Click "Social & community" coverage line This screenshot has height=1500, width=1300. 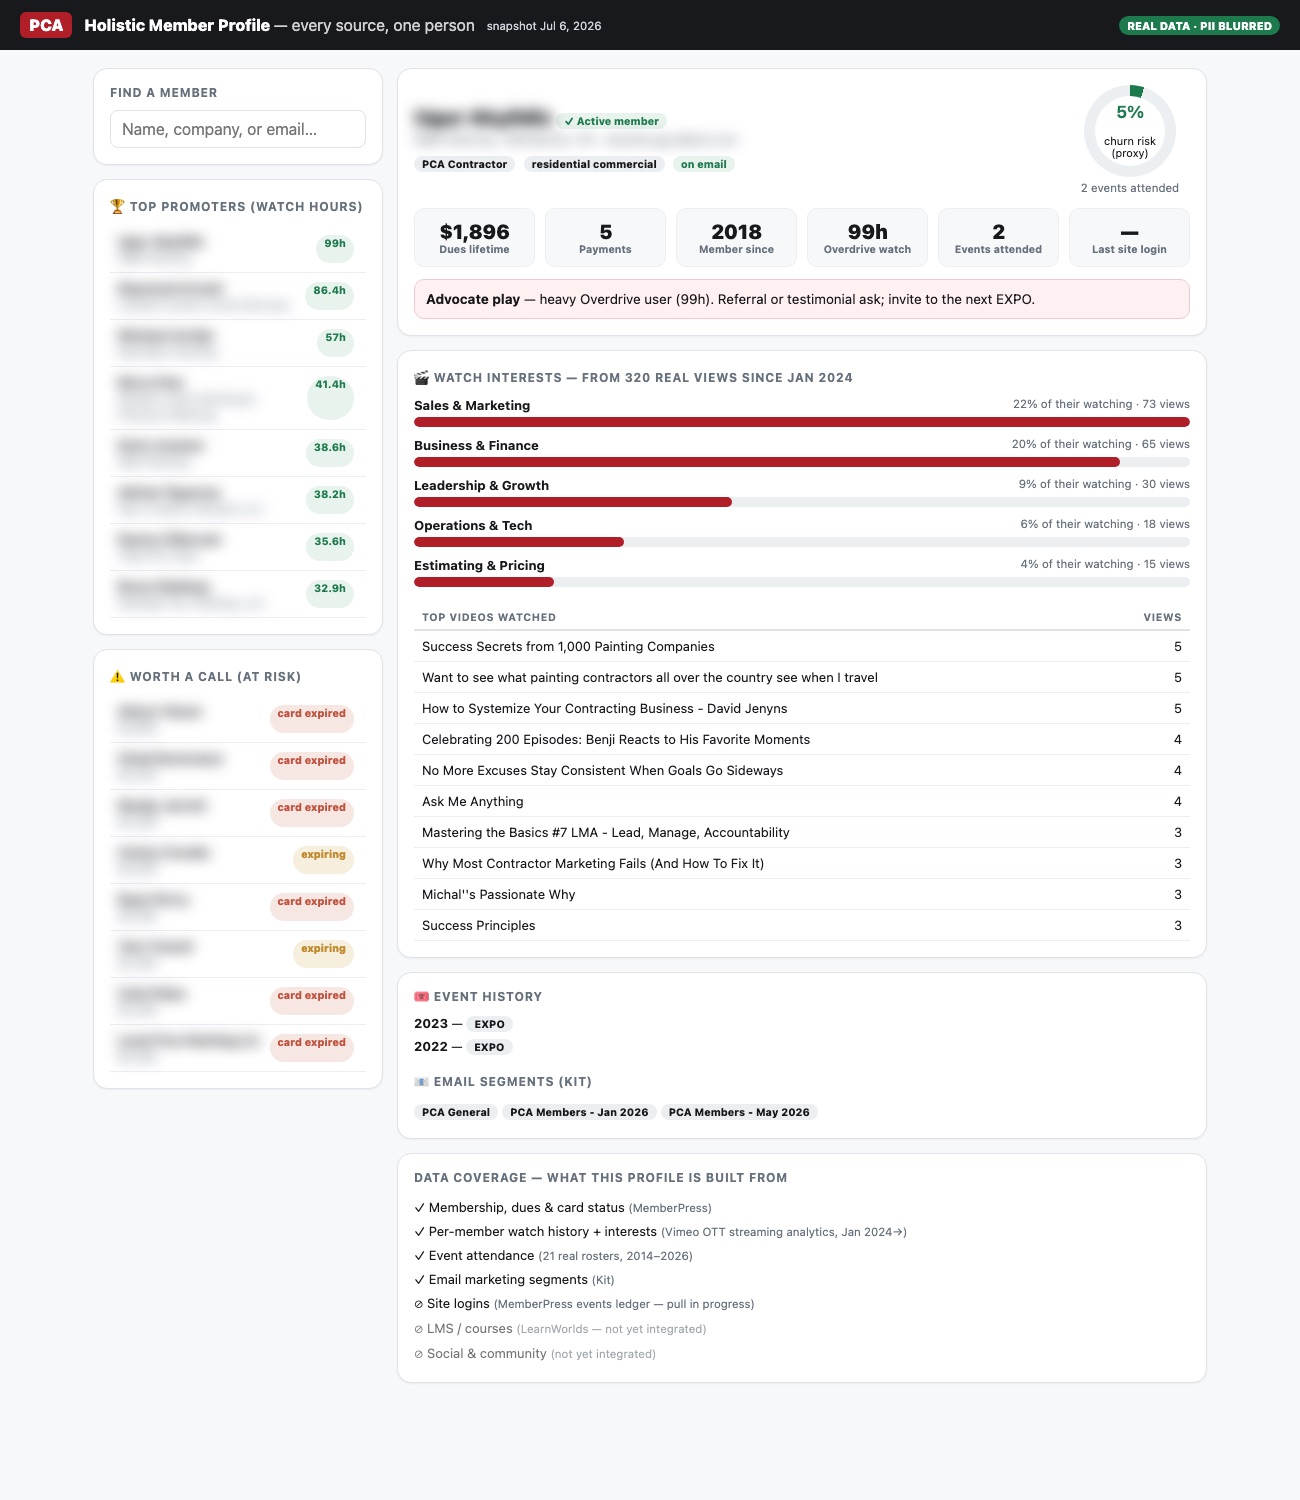click(535, 1354)
